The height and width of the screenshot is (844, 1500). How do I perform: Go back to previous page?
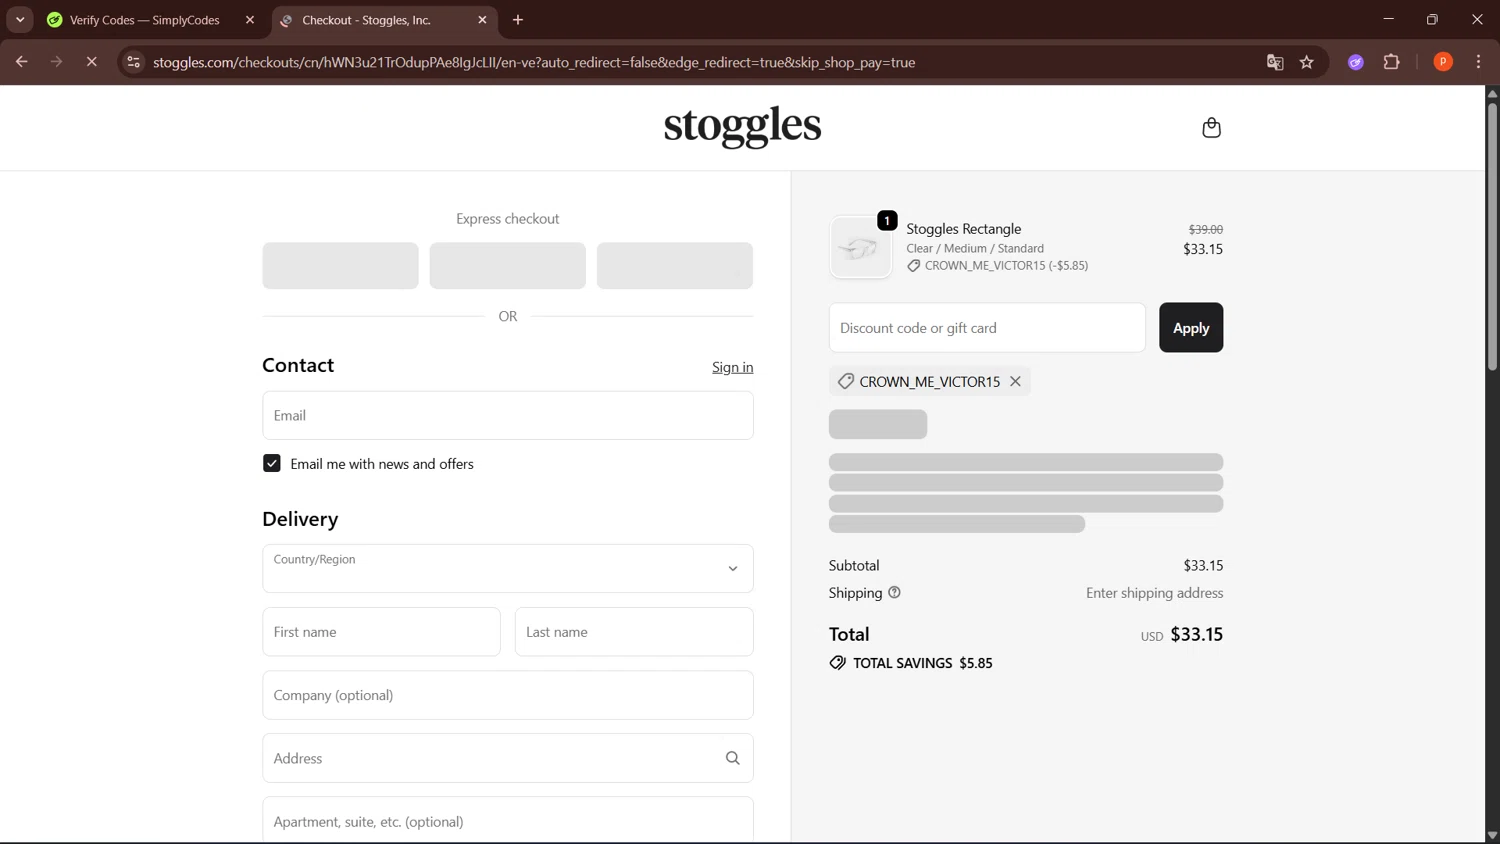tap(21, 62)
